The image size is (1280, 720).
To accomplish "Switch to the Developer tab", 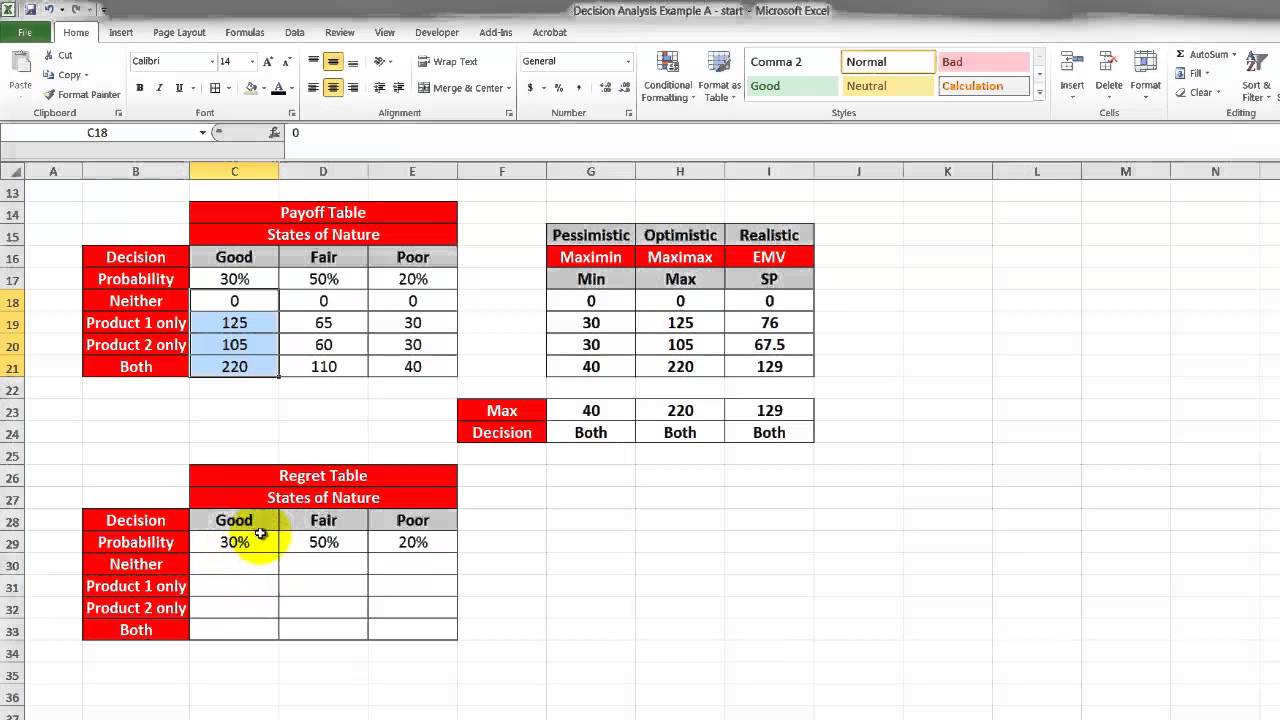I will (x=437, y=32).
